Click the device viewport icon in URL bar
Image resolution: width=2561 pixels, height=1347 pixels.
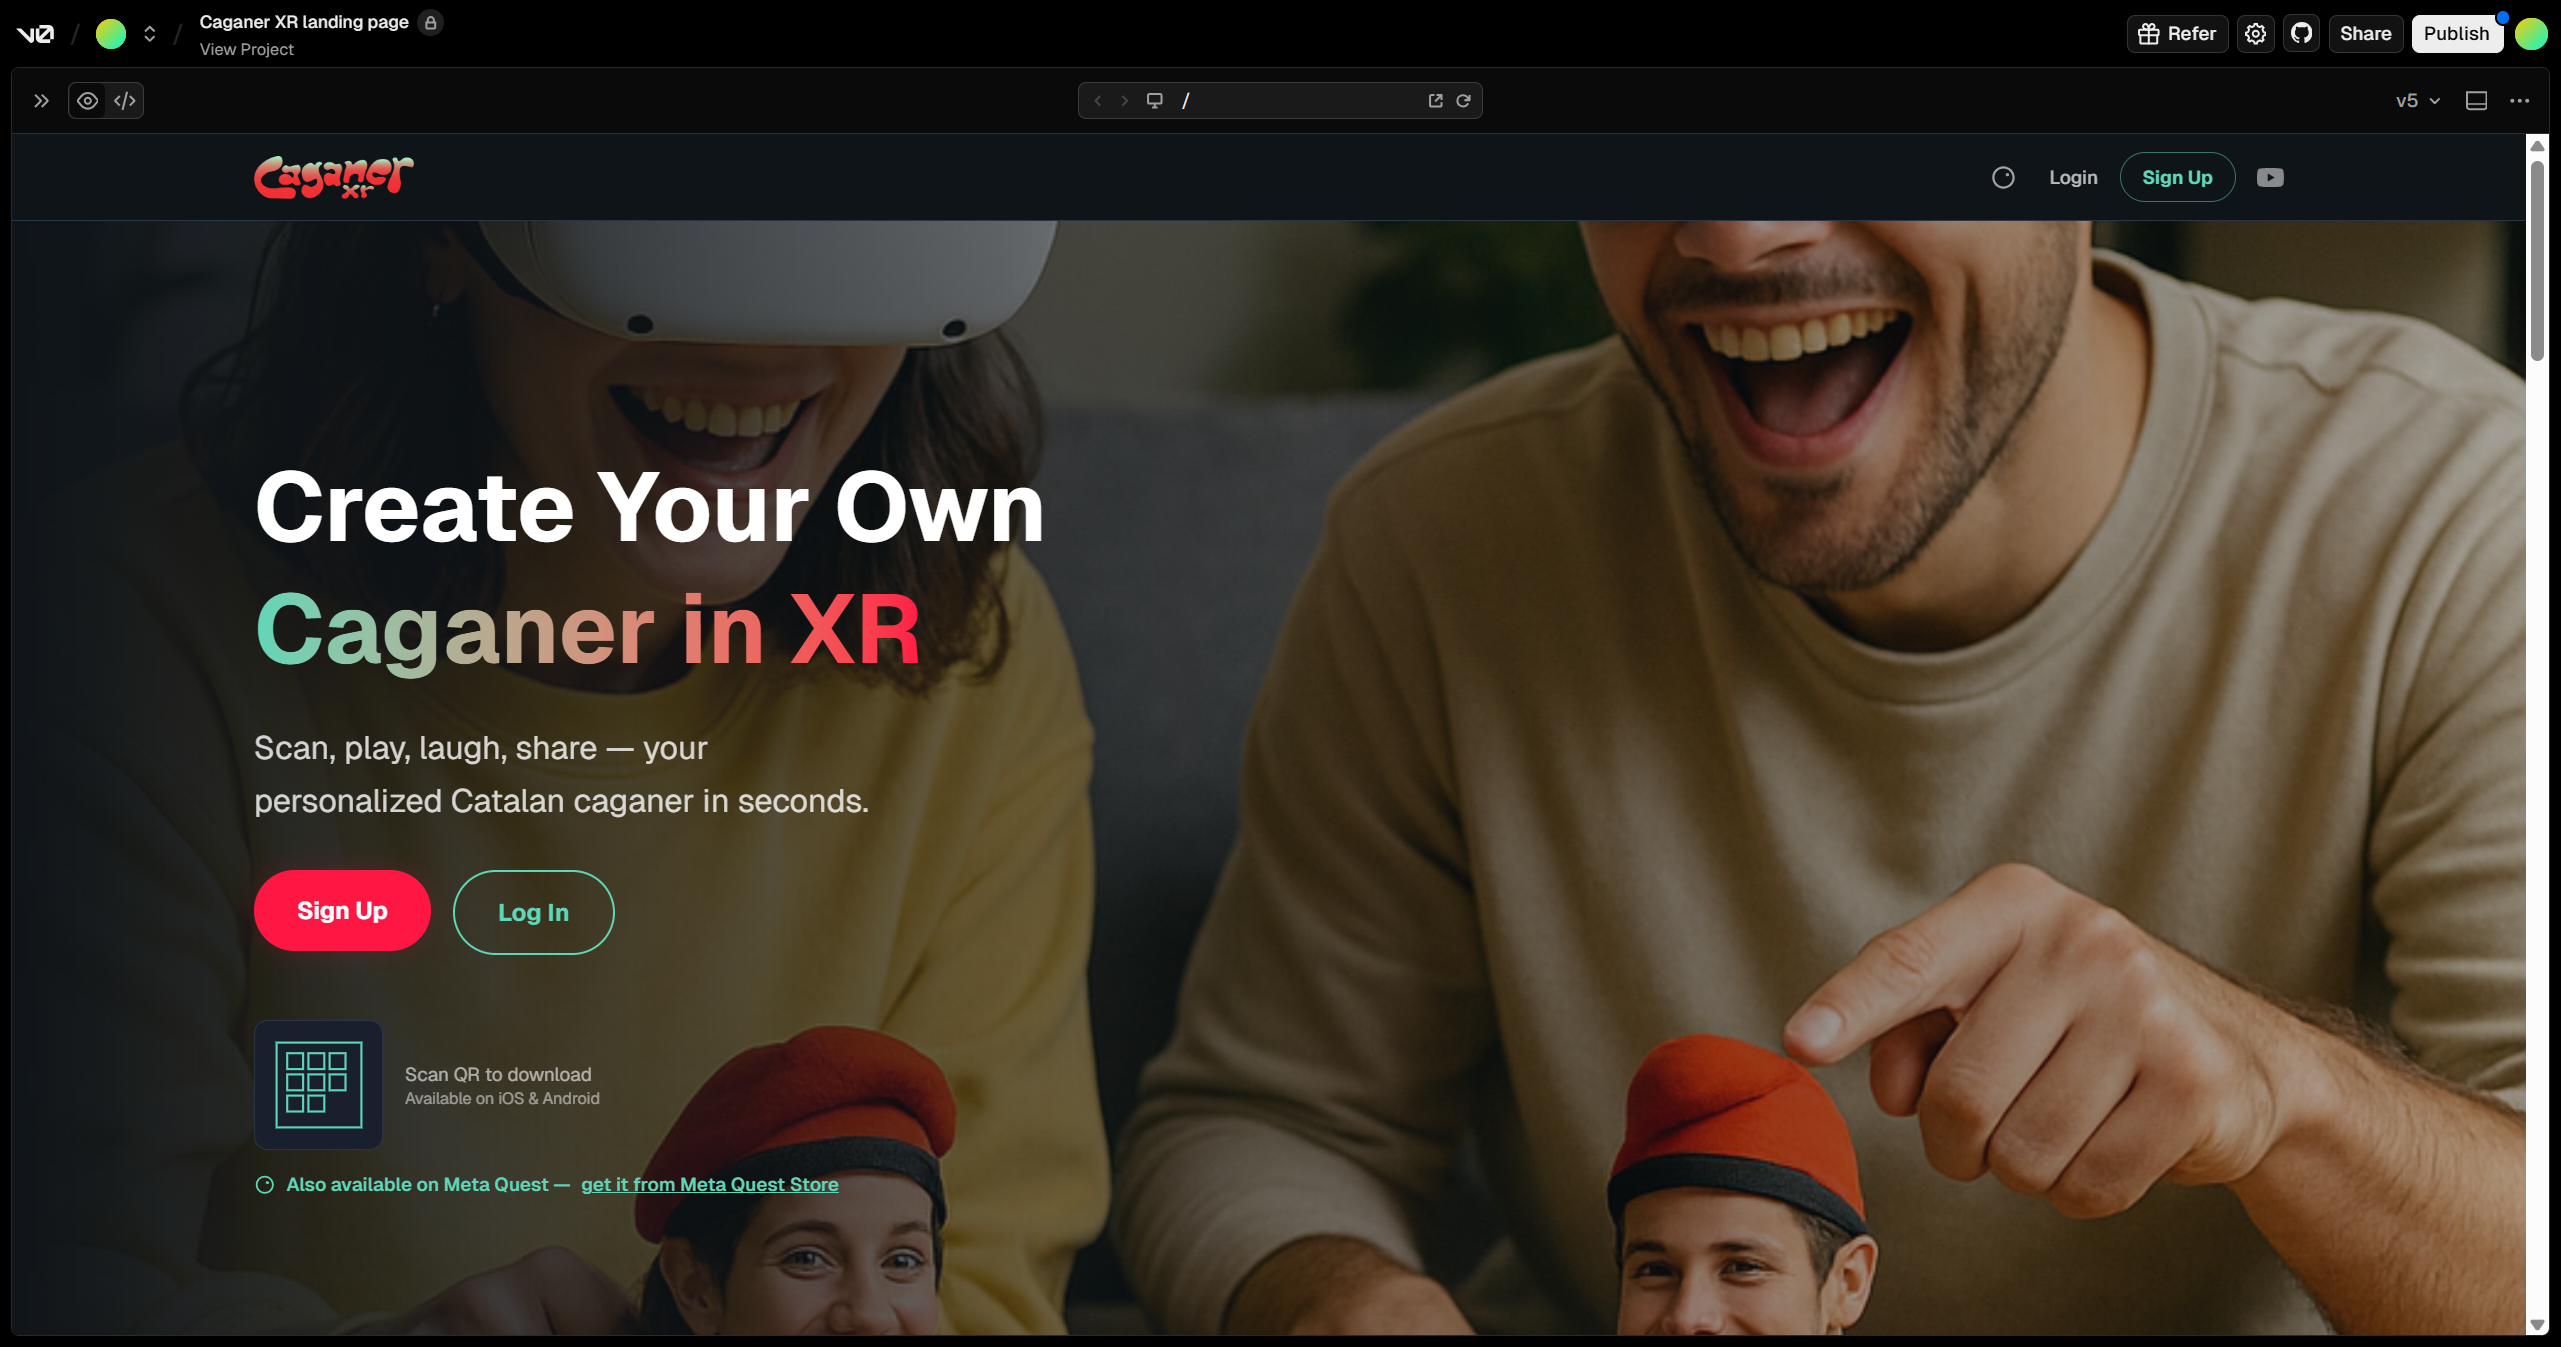point(1154,101)
